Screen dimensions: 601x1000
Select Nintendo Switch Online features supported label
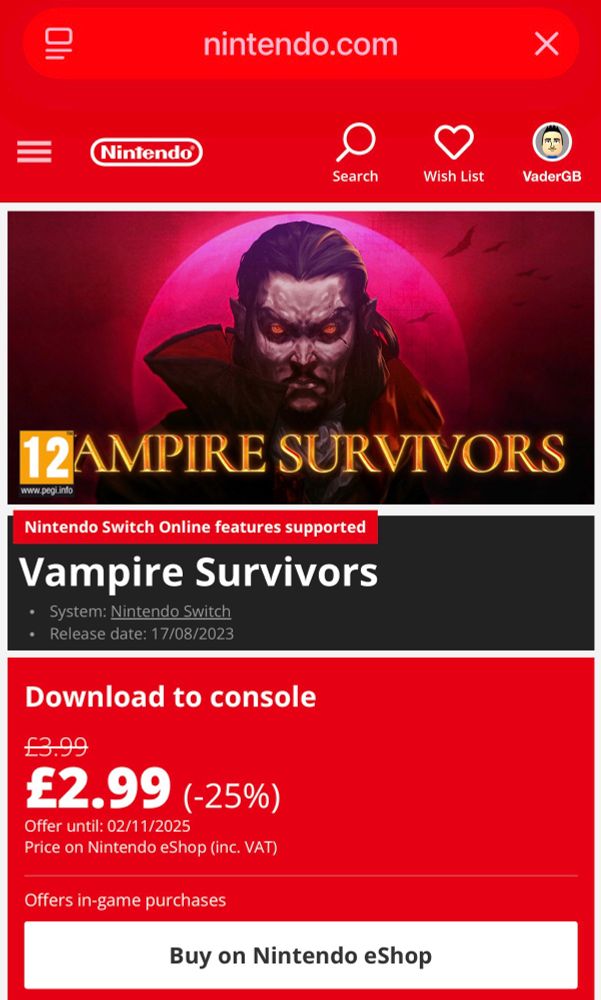pos(195,527)
